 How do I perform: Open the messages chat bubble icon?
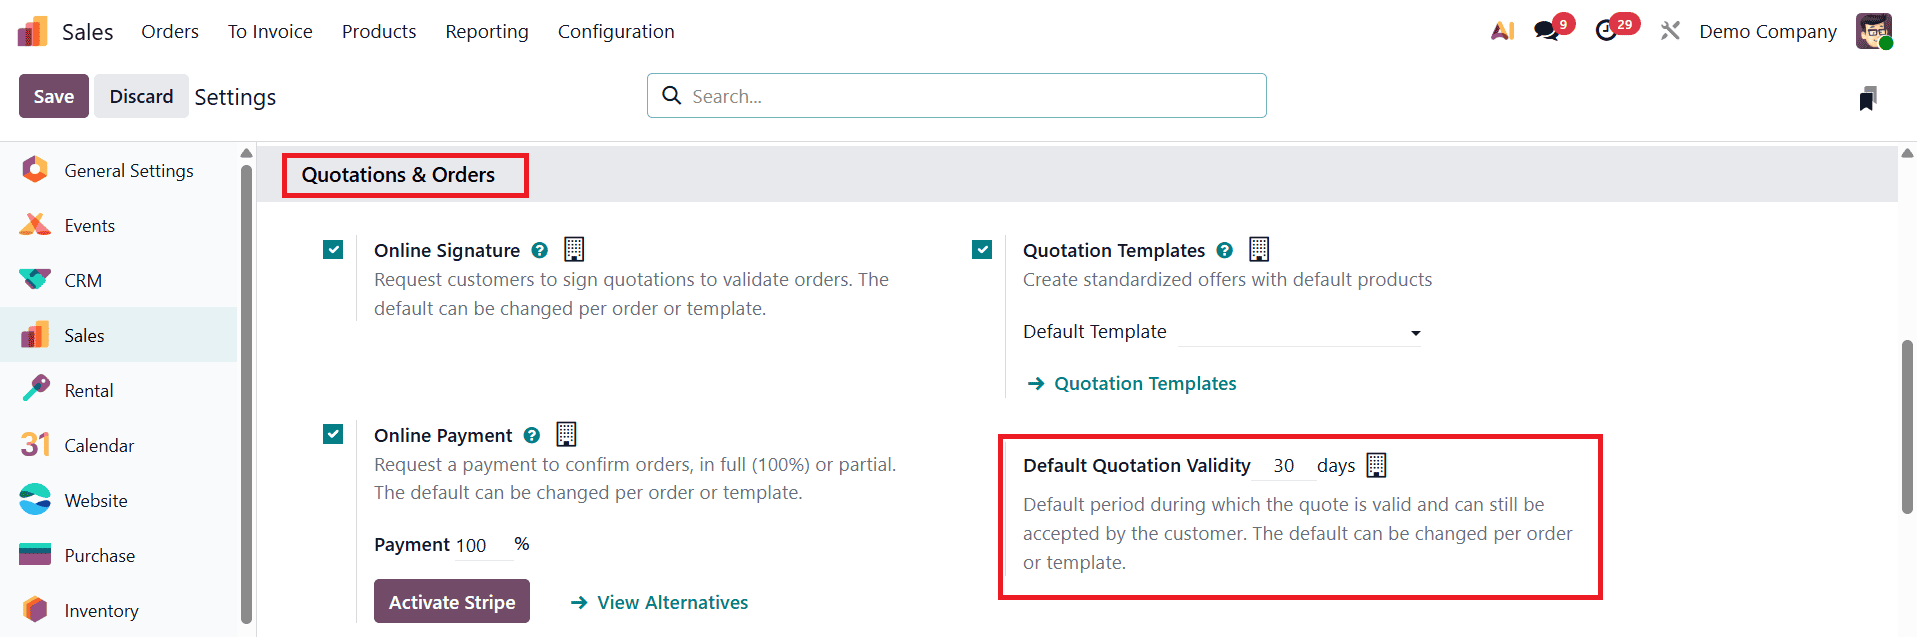pyautogui.click(x=1547, y=31)
